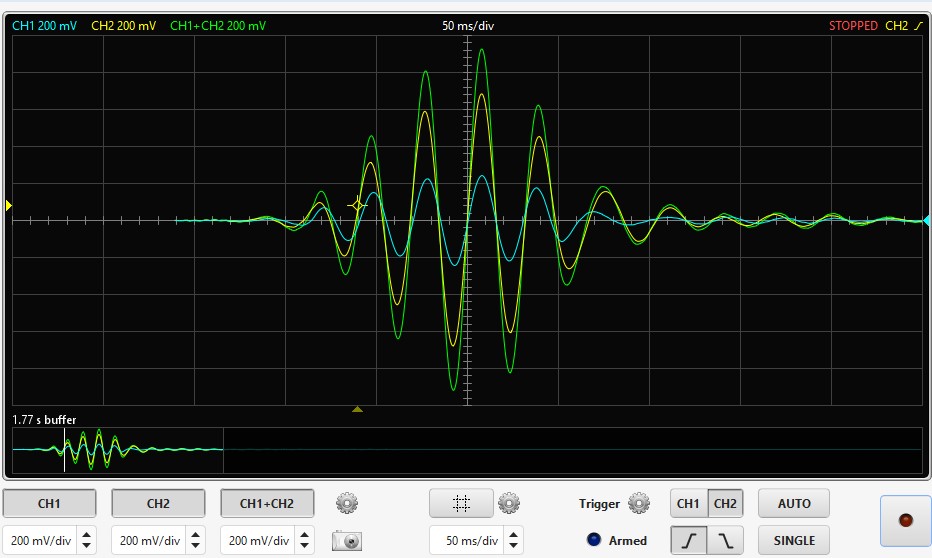Click the yellow 'CH2 200 mV' header label
This screenshot has height=558, width=932.
coord(124,26)
